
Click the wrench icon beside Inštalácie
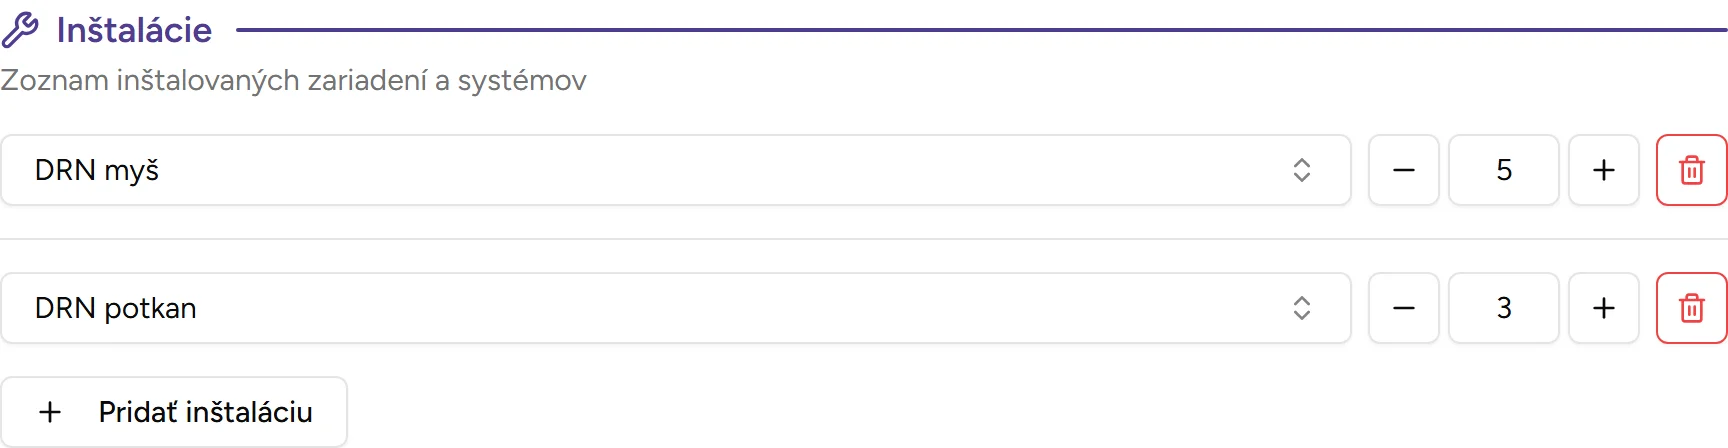pos(20,30)
